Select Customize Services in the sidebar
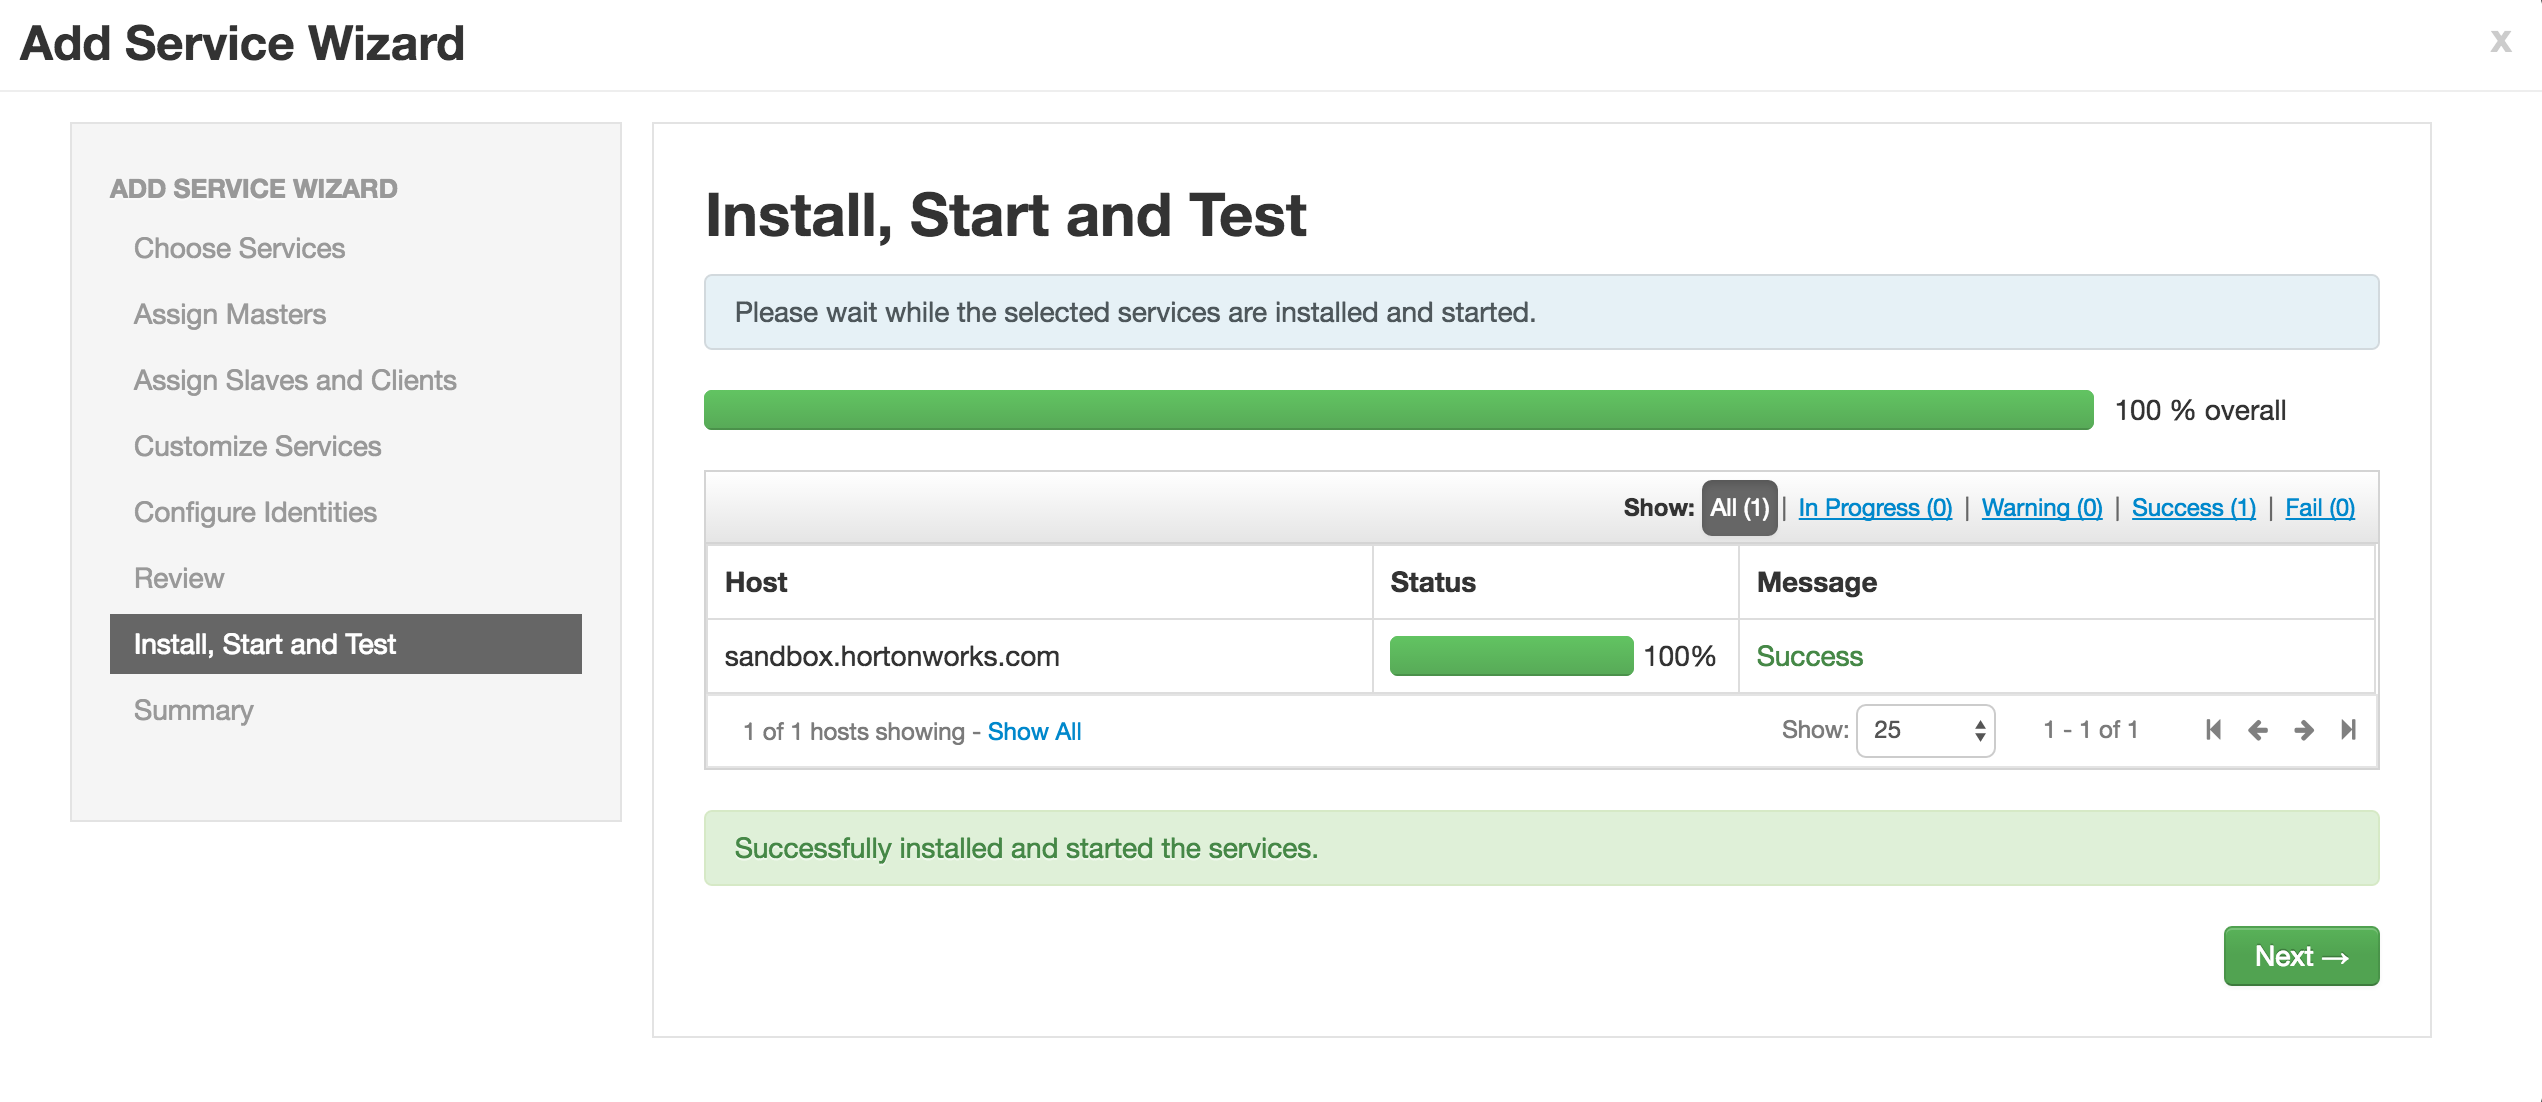Image resolution: width=2542 pixels, height=1102 pixels. coord(257,446)
